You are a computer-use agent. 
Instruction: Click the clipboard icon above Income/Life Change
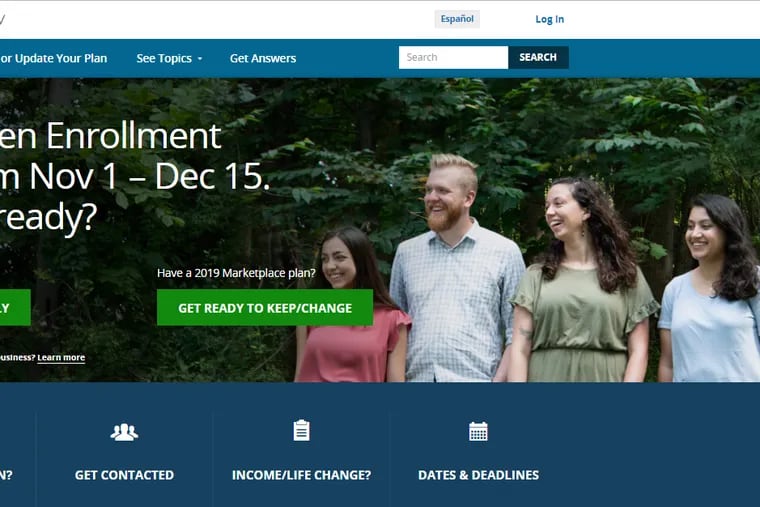tap(301, 430)
